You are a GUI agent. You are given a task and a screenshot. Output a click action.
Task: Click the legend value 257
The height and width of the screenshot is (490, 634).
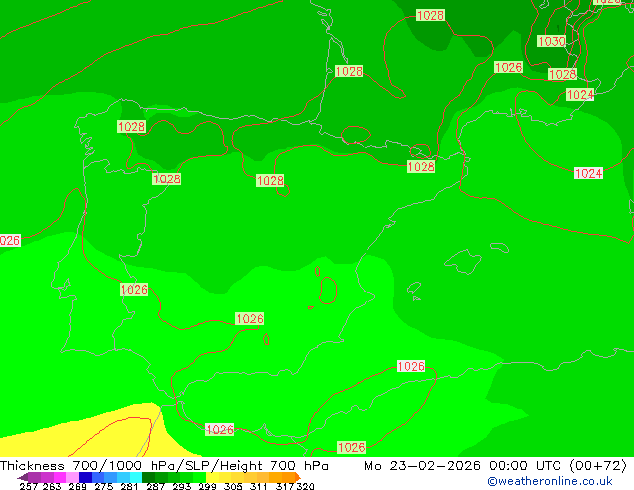(29, 486)
